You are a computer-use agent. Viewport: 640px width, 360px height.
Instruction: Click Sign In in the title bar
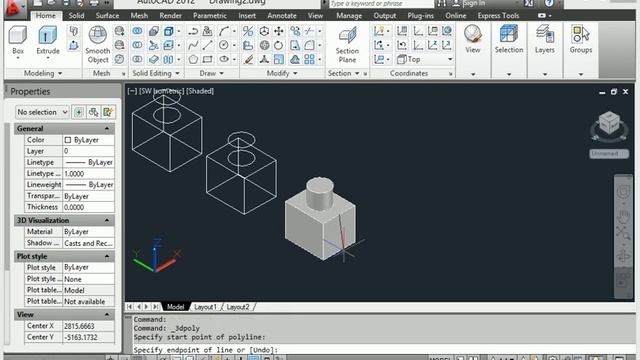474,4
